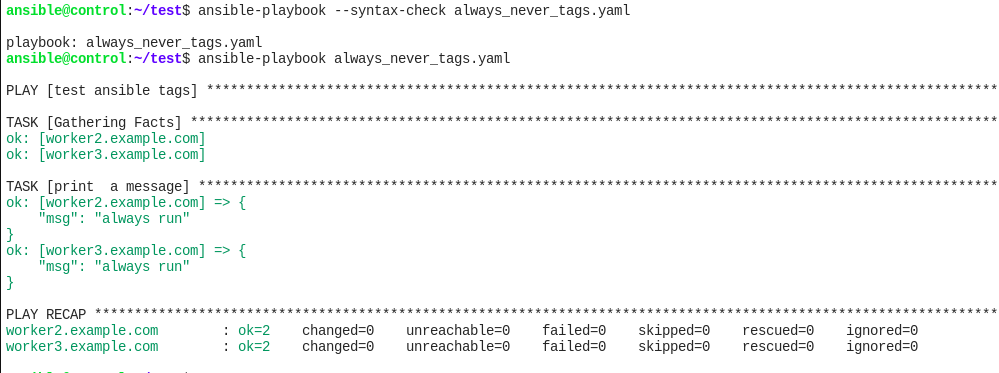
Task: Click skipped=0 in the worker2 recap row
Action: 674,330
